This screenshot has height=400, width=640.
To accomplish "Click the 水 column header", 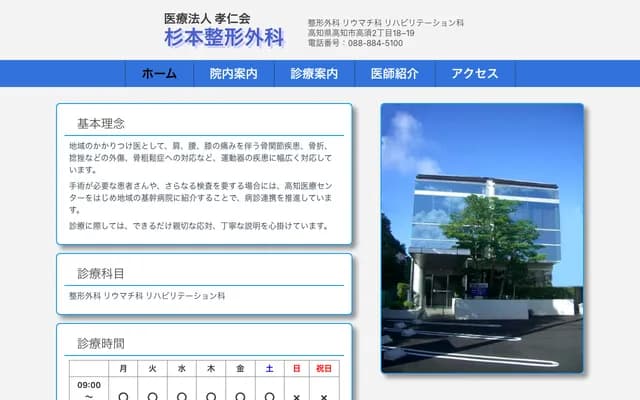I will click(182, 369).
